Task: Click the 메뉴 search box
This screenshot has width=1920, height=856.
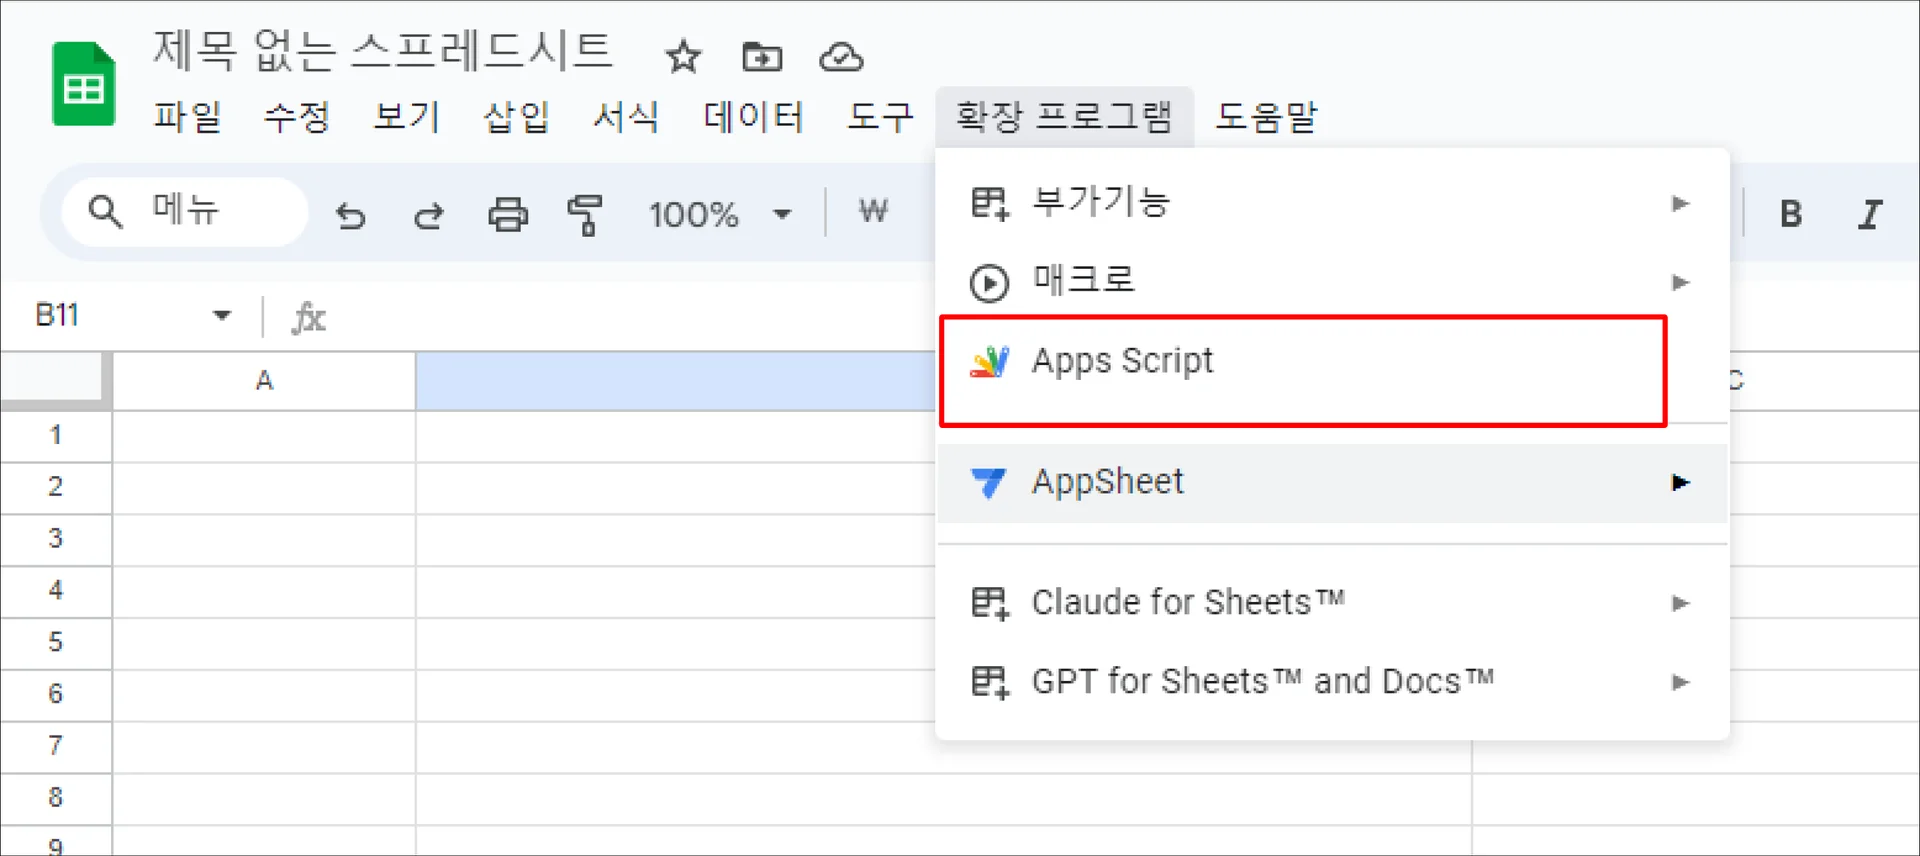Action: [x=185, y=211]
